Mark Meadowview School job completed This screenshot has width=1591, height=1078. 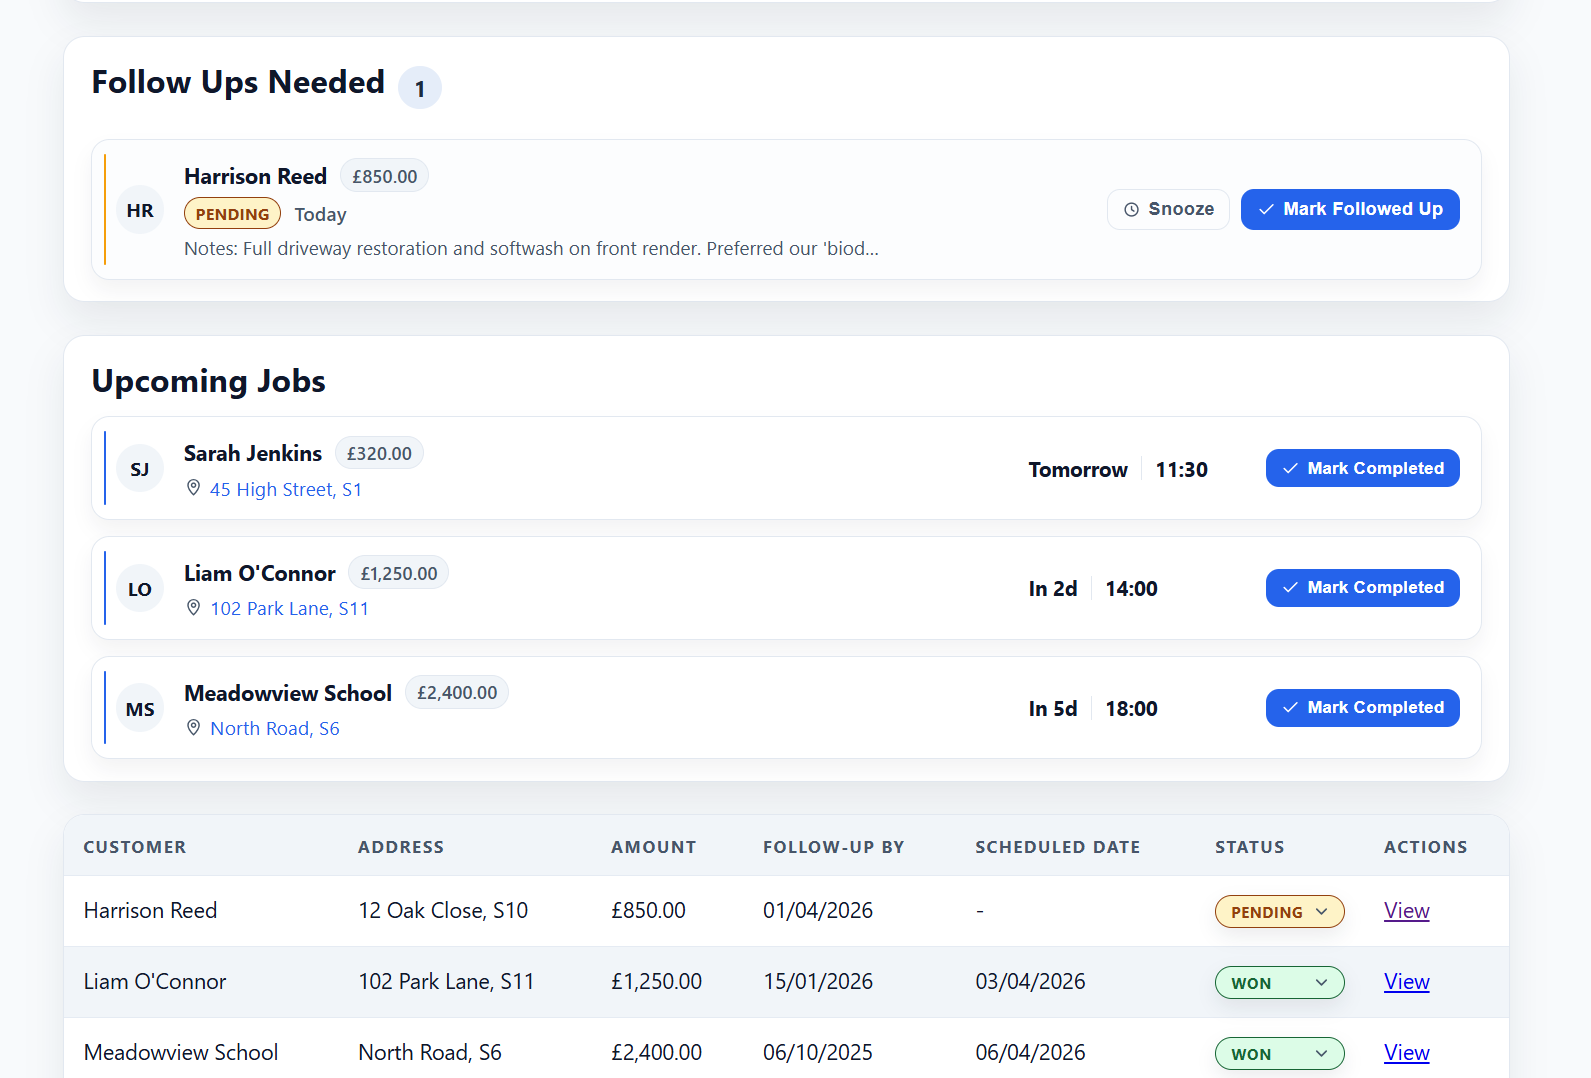tap(1363, 708)
